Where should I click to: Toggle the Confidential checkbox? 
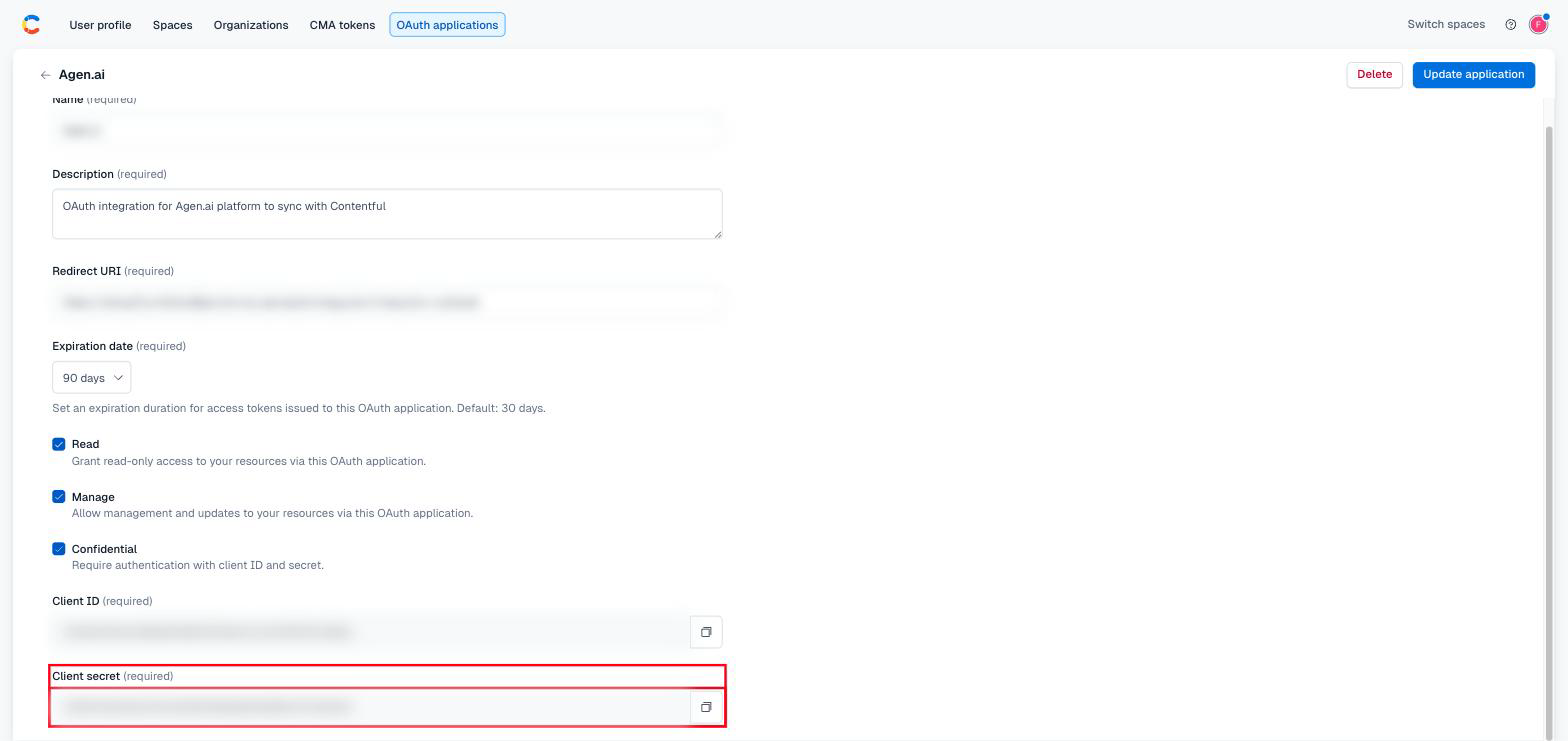click(x=59, y=549)
